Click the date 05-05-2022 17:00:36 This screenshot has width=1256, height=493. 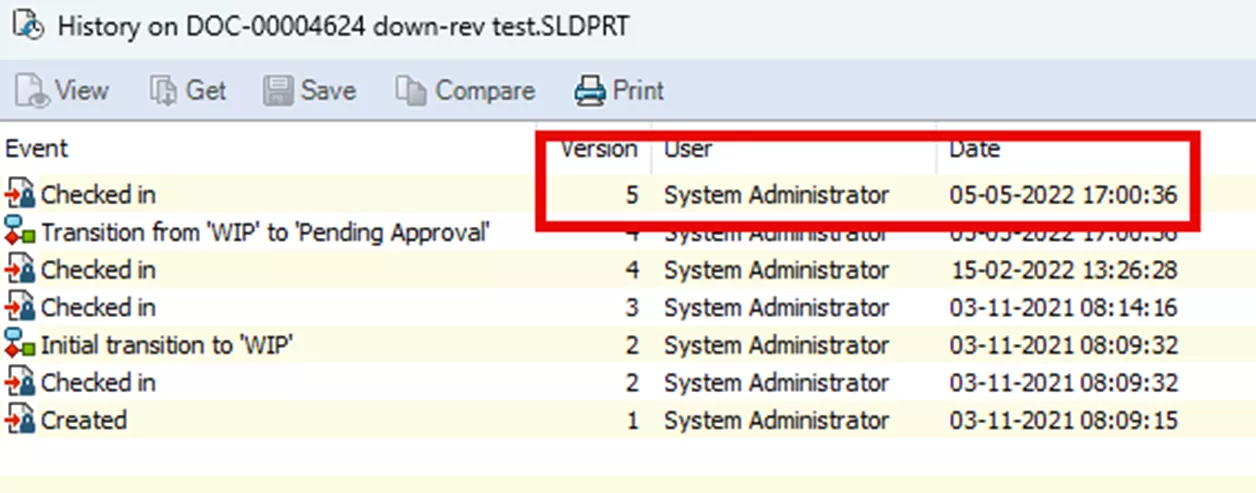1063,194
